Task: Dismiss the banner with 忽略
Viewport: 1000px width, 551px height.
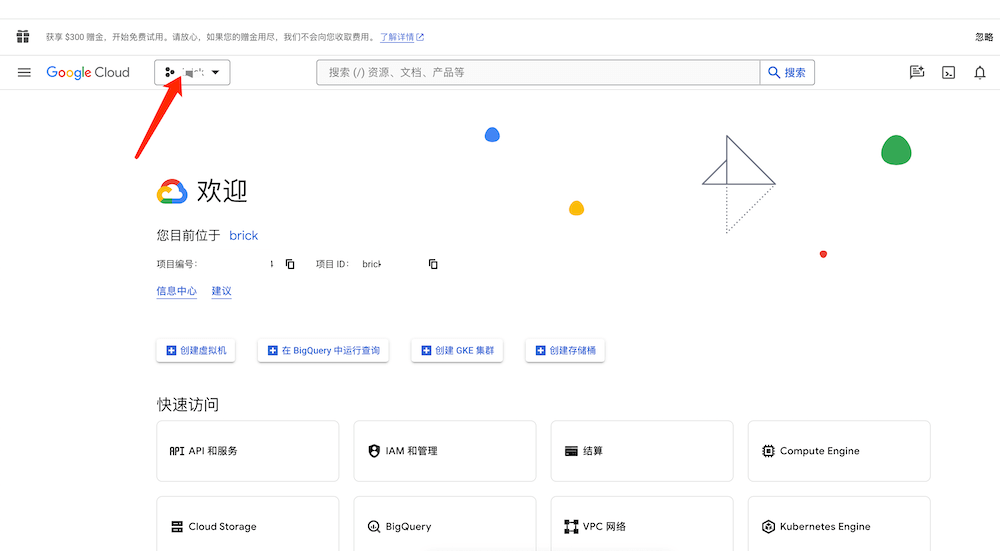Action: tap(984, 37)
